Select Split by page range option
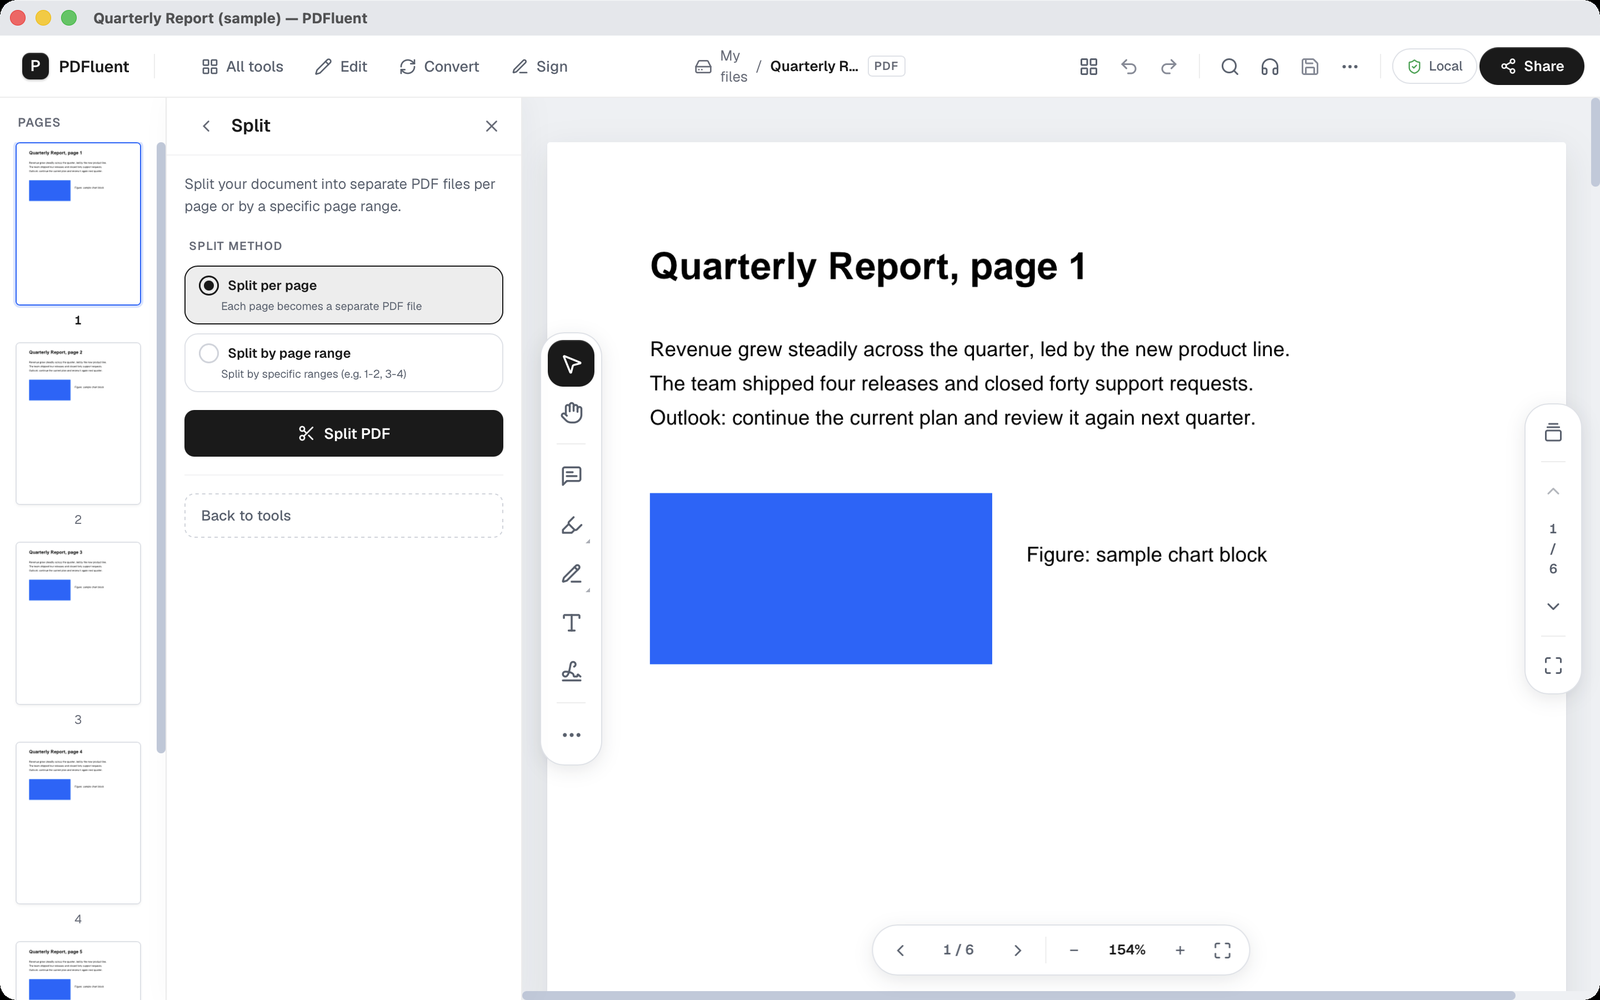This screenshot has width=1600, height=1000. click(x=344, y=362)
